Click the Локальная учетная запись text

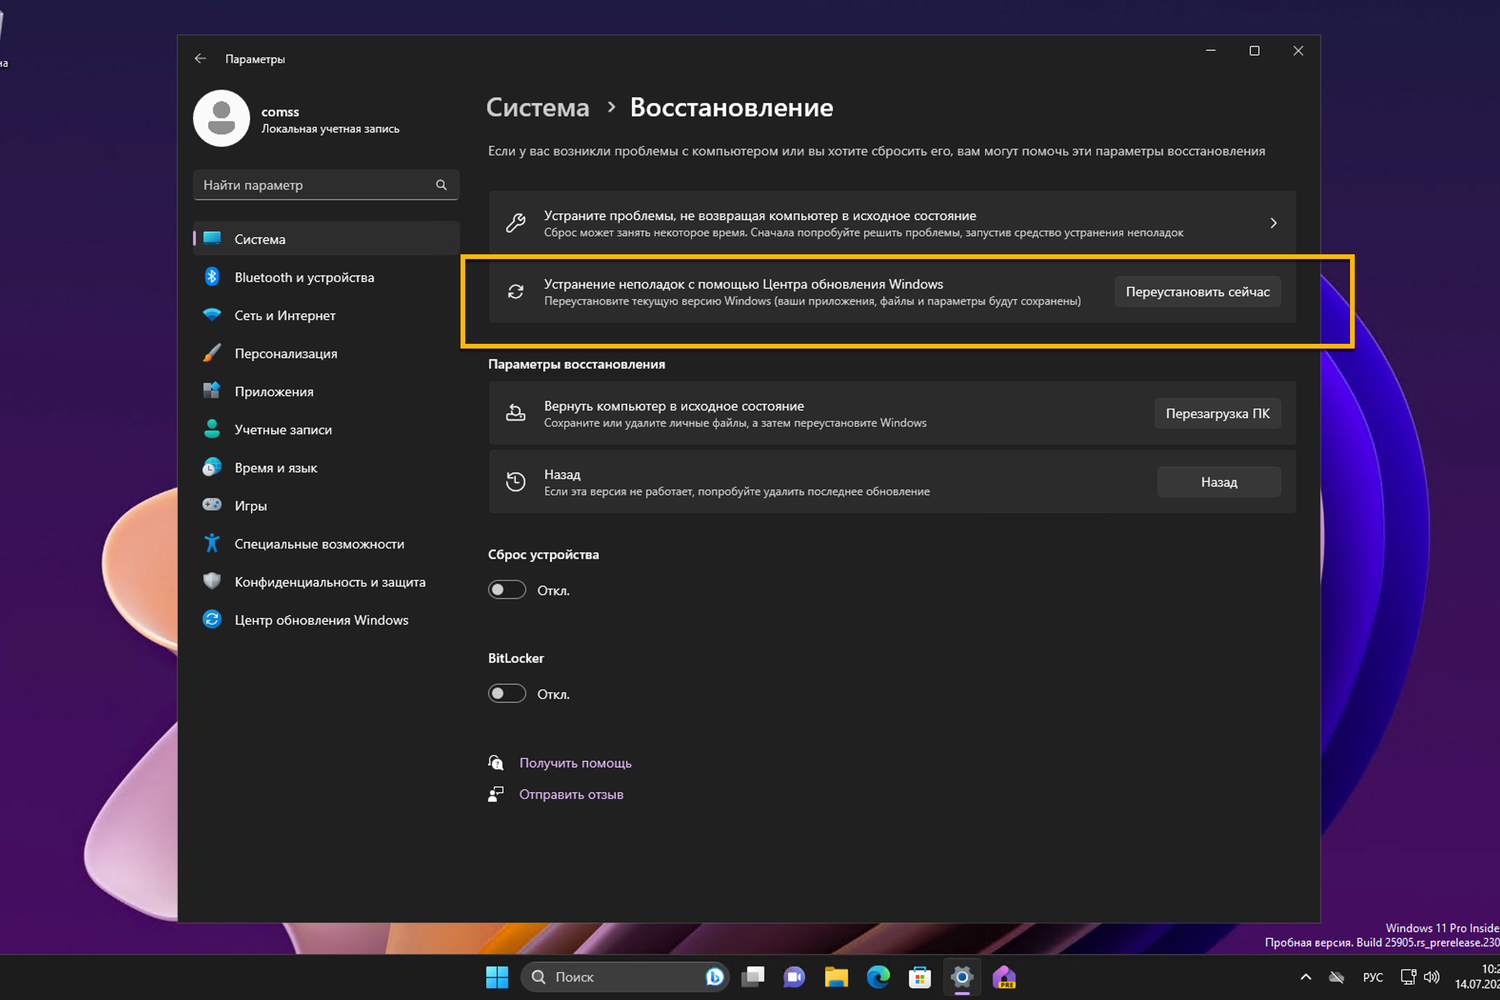pyautogui.click(x=331, y=129)
